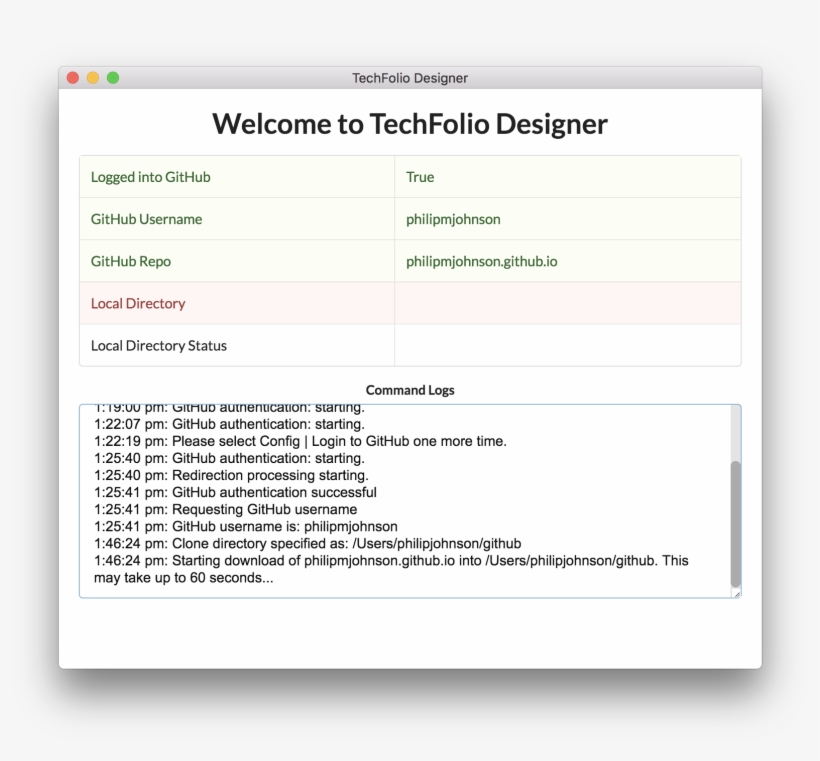Click the "Logged into GitHub" row label
Image resolution: width=820 pixels, height=761 pixels.
click(x=151, y=177)
